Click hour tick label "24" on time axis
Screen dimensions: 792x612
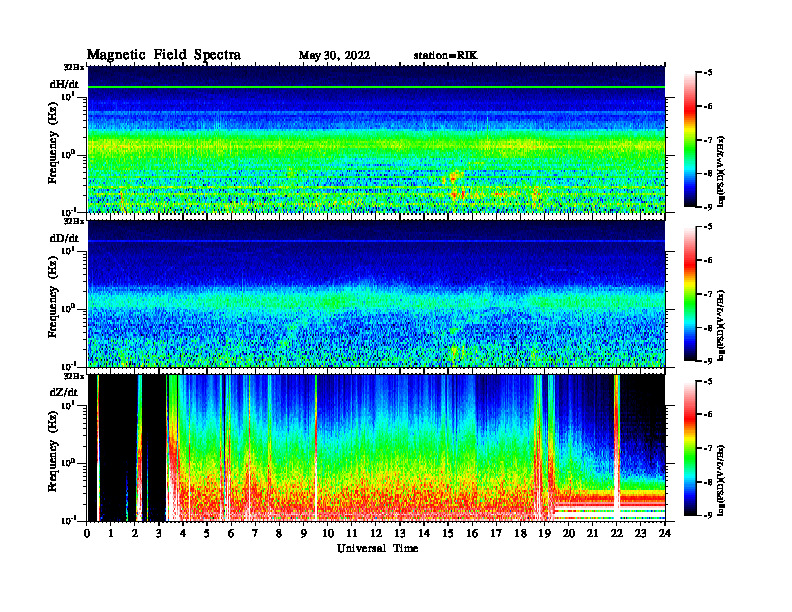tap(665, 534)
